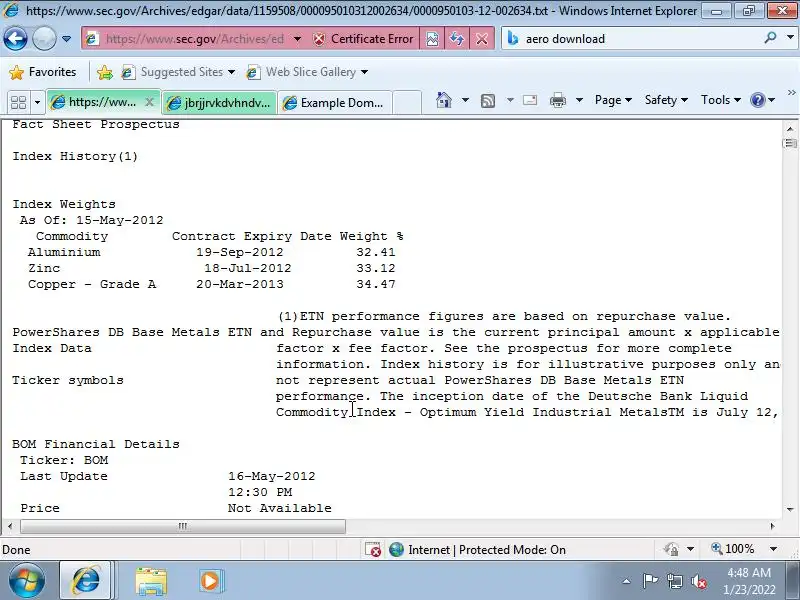Open Windows Media Player from taskbar
Screen dimensions: 800x600
(210, 581)
